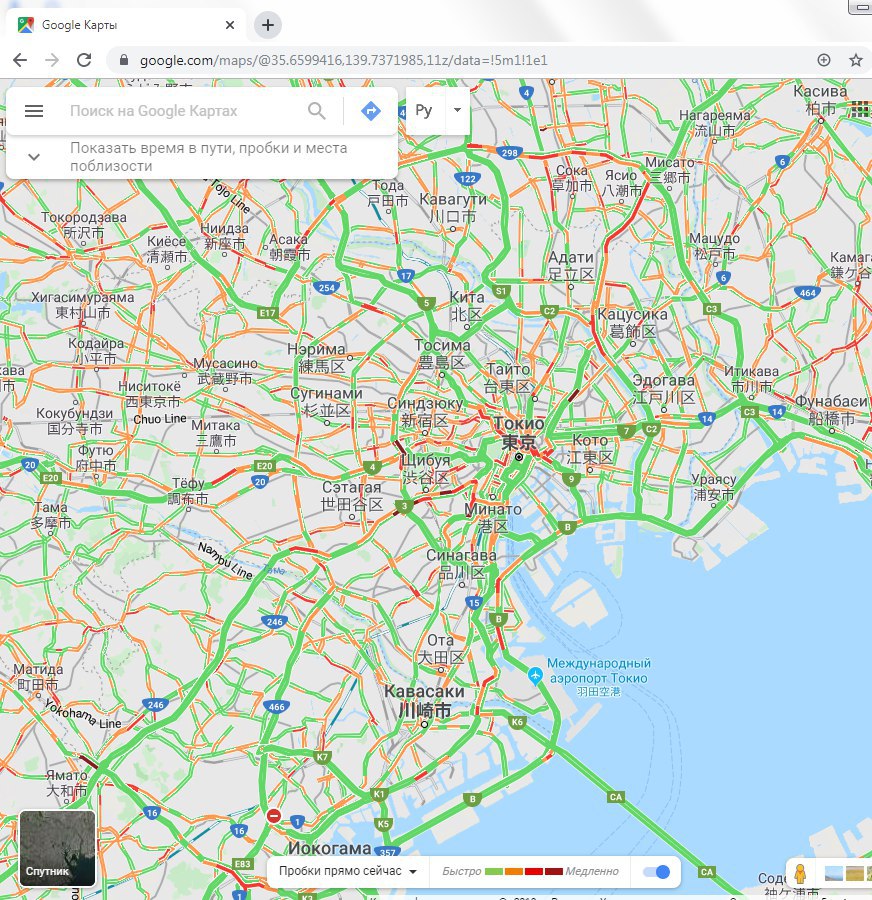Viewport: 872px width, 900px height.
Task: Close the Google Карты tab
Action: 230,25
